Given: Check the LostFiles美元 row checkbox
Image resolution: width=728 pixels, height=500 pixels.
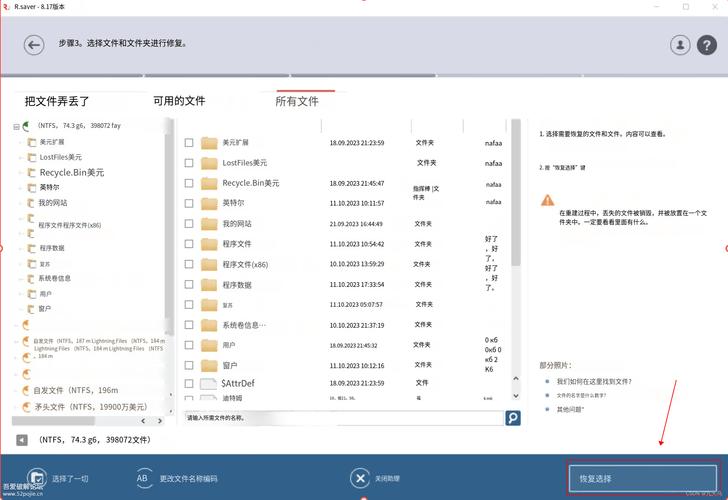Looking at the screenshot, I should [189, 163].
